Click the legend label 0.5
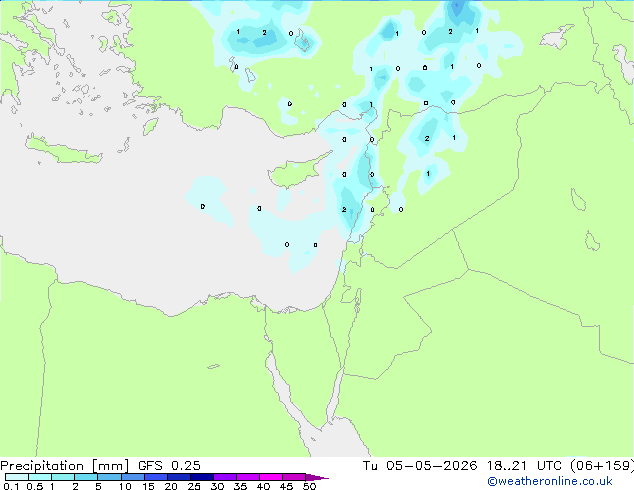 (x=34, y=486)
